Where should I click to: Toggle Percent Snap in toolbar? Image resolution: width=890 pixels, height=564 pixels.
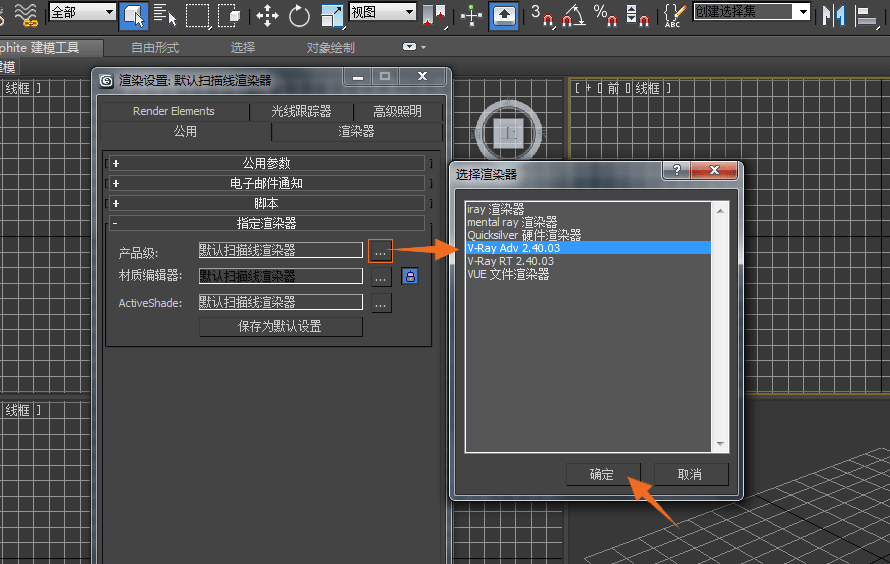tap(605, 14)
